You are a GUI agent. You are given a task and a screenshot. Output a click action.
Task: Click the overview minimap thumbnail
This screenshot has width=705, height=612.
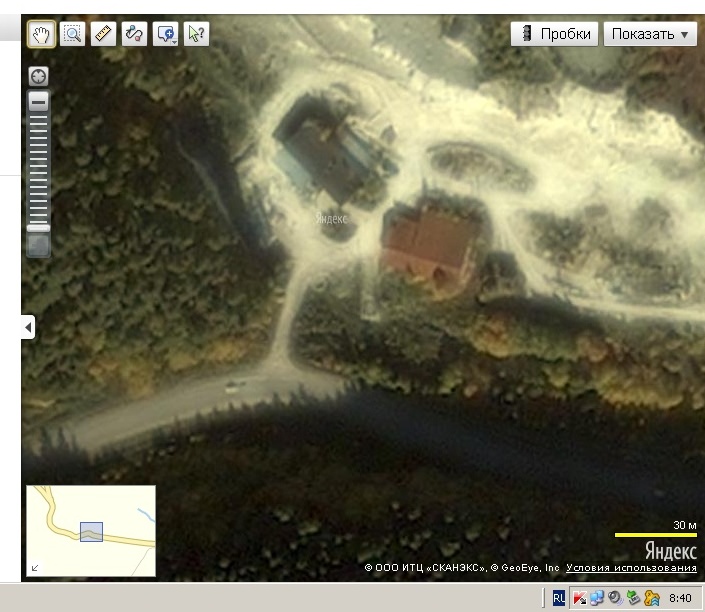coord(91,531)
